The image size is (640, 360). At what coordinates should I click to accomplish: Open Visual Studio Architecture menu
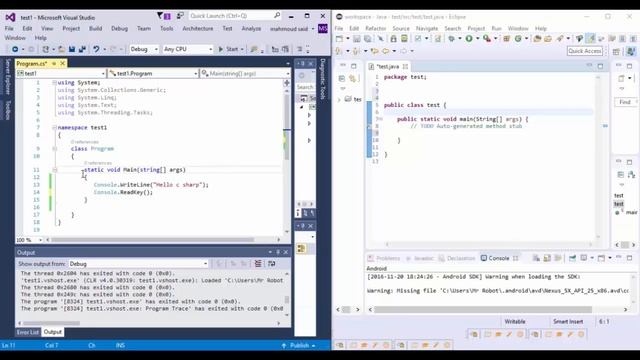(198, 29)
